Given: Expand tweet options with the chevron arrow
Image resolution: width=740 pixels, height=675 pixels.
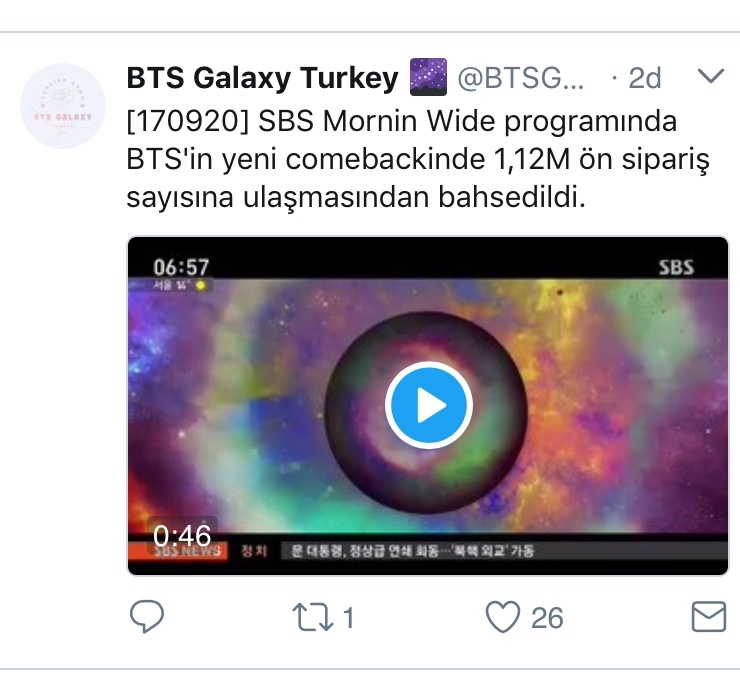Looking at the screenshot, I should tap(711, 76).
